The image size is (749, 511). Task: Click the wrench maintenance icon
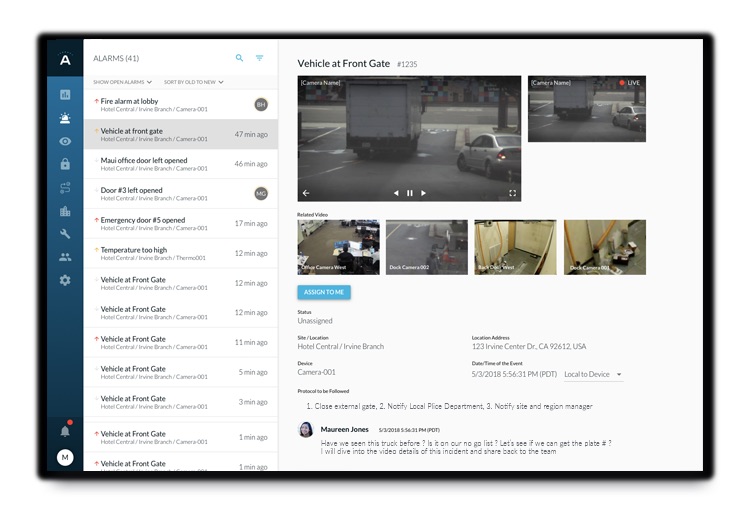pyautogui.click(x=65, y=234)
